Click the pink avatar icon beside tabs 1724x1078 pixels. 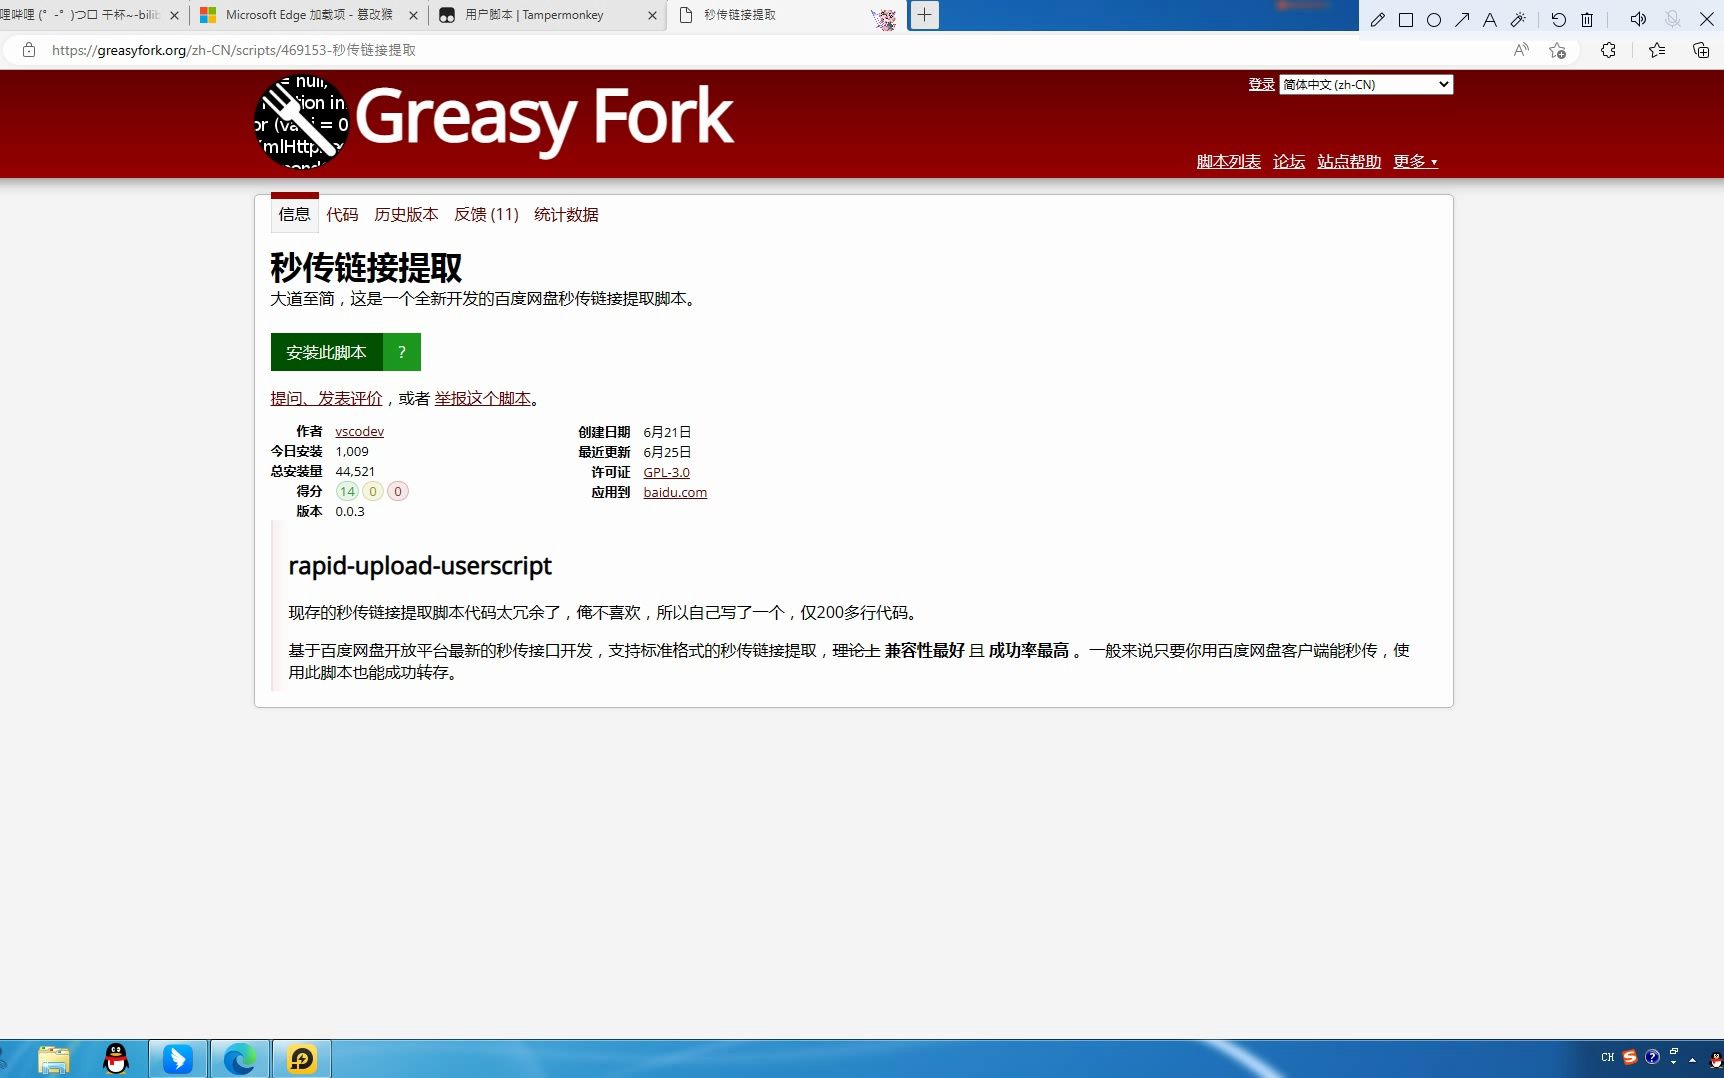(884, 19)
